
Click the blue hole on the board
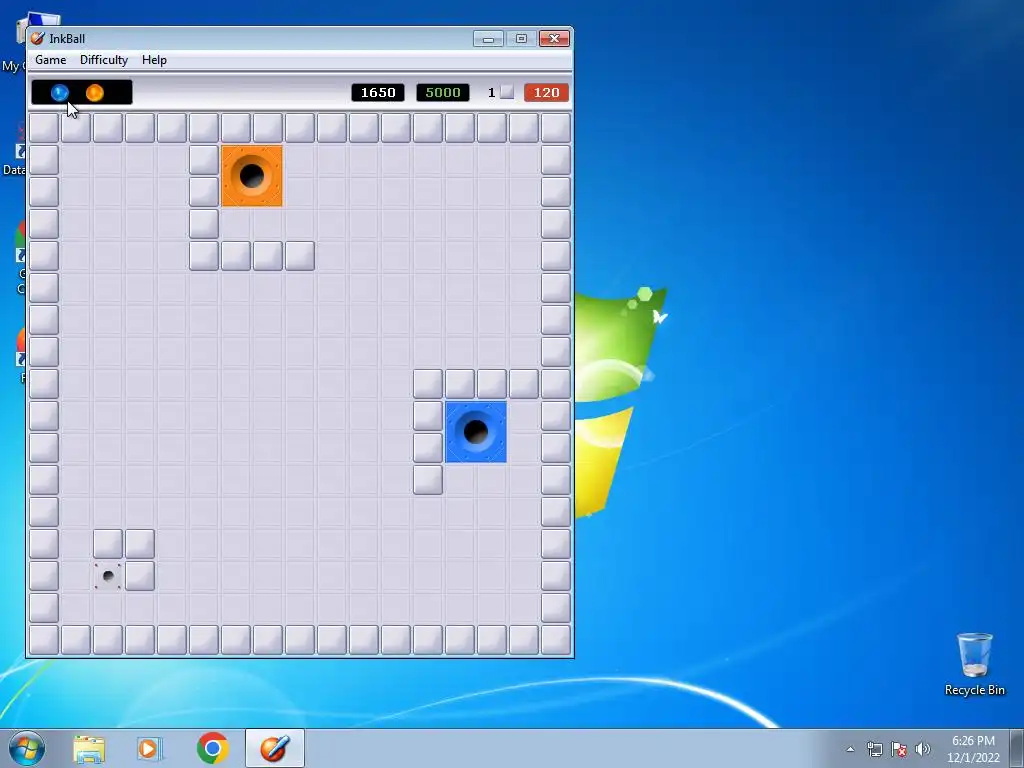coord(475,432)
